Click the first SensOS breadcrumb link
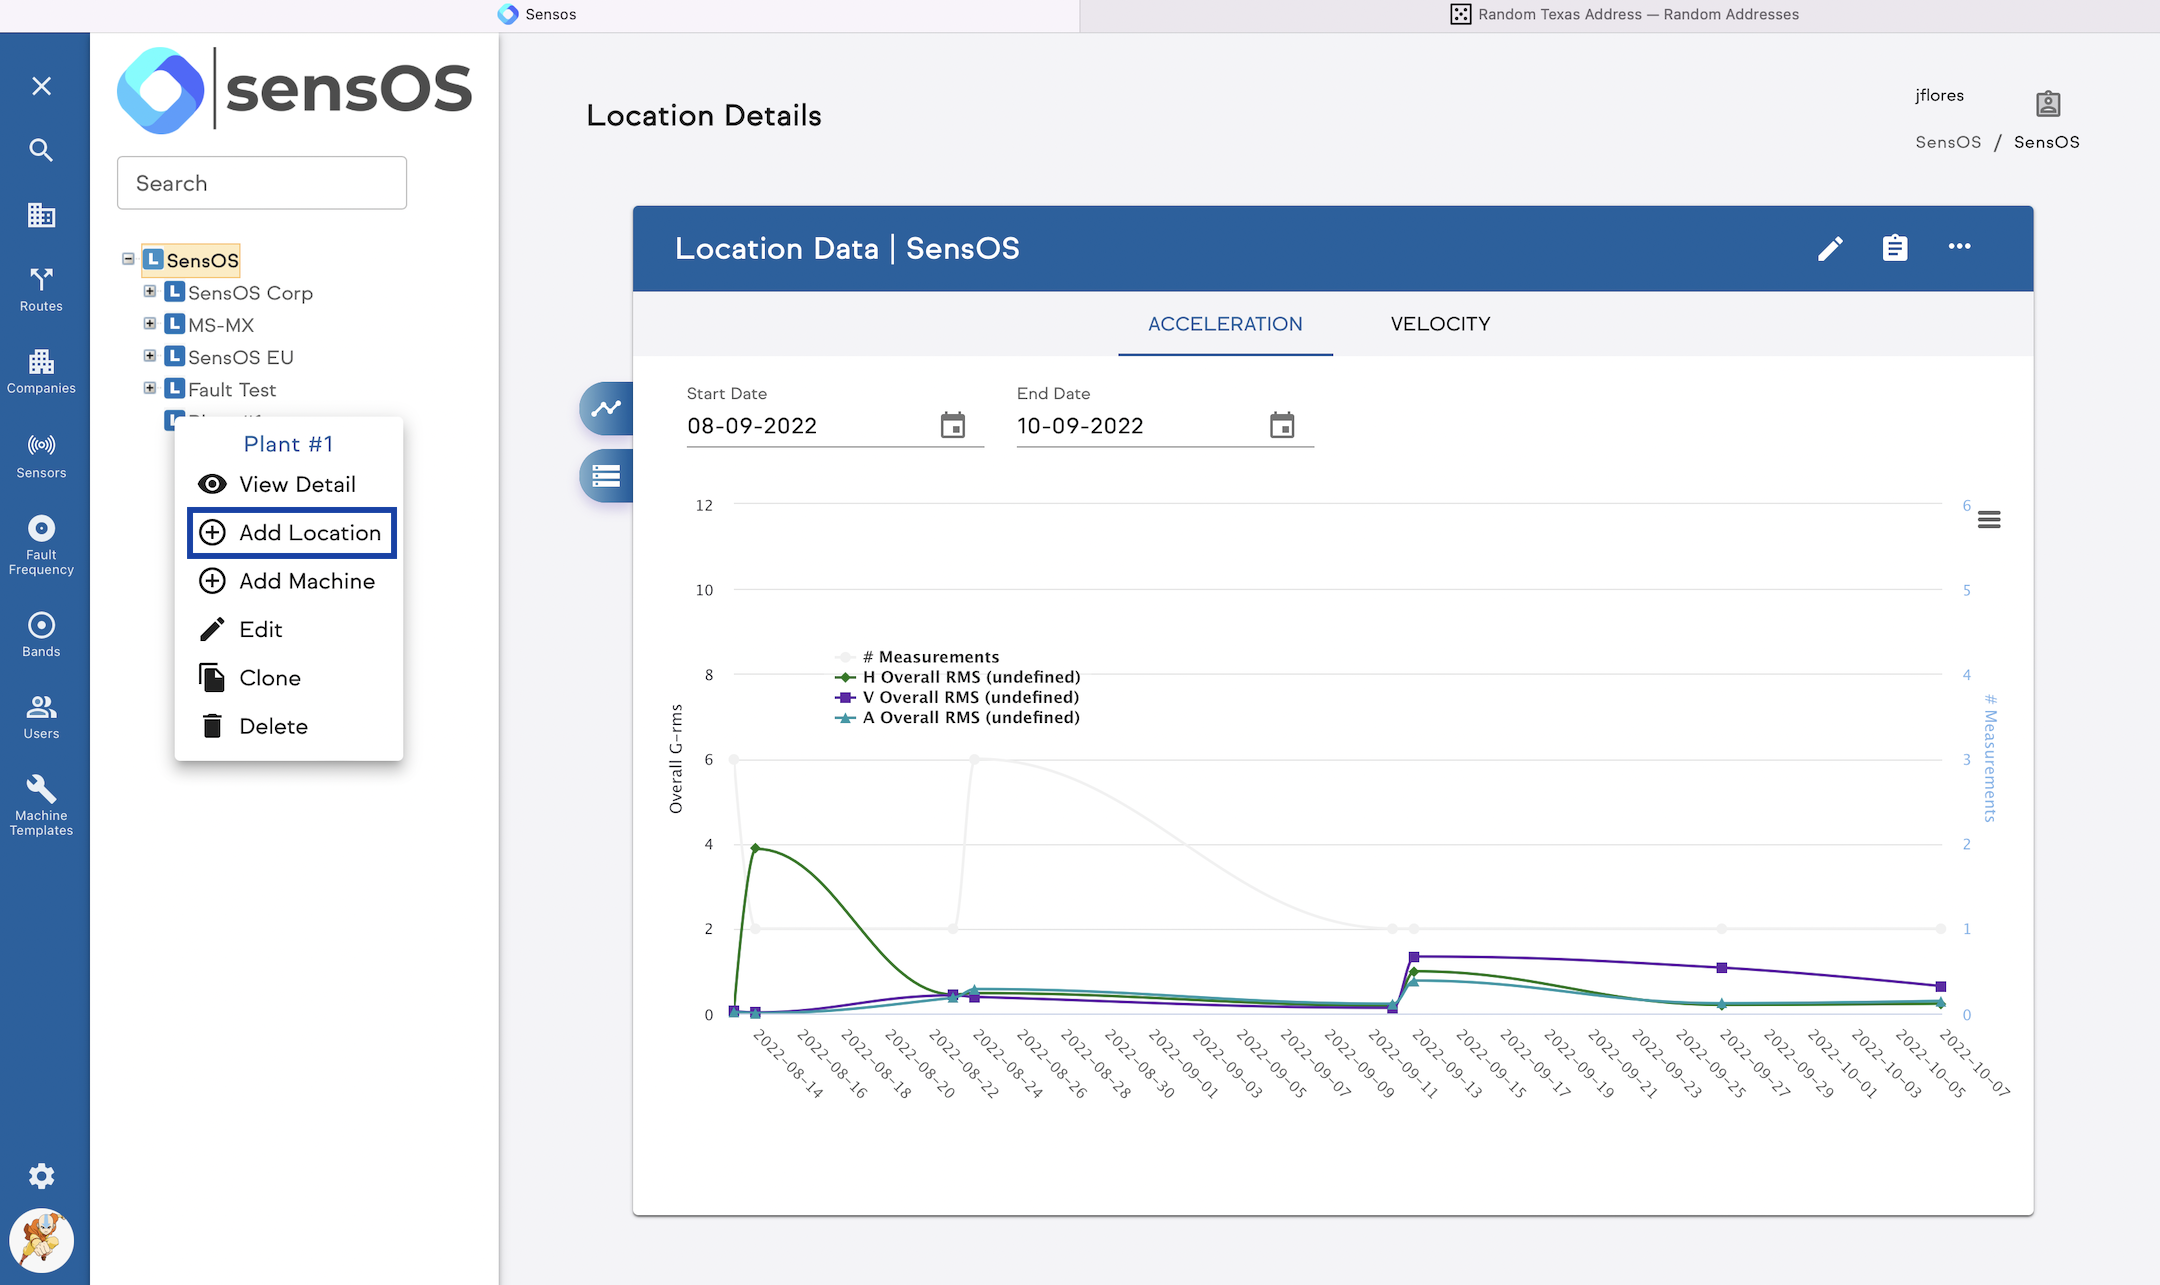Screen dimensions: 2160x1285 click(1948, 142)
